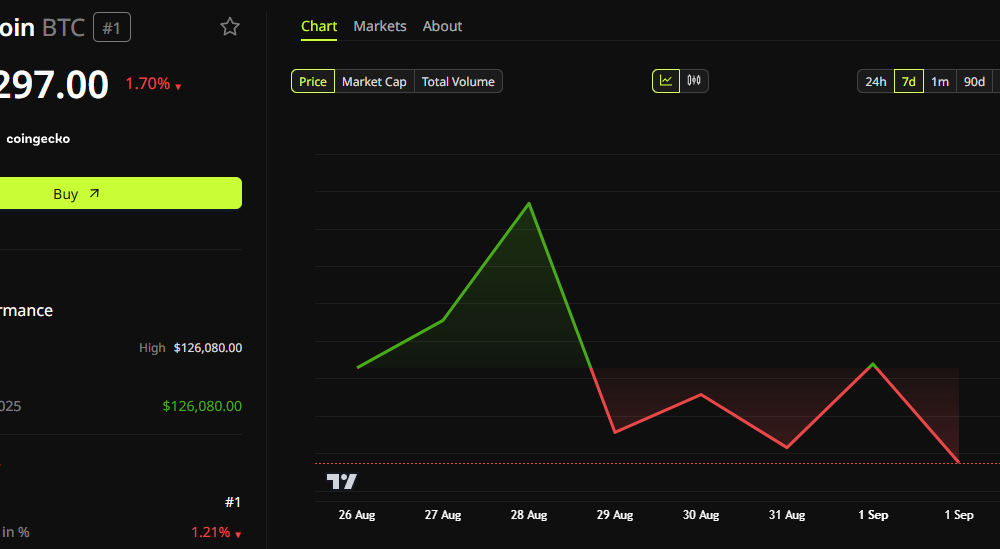Open the About tab

tap(442, 26)
